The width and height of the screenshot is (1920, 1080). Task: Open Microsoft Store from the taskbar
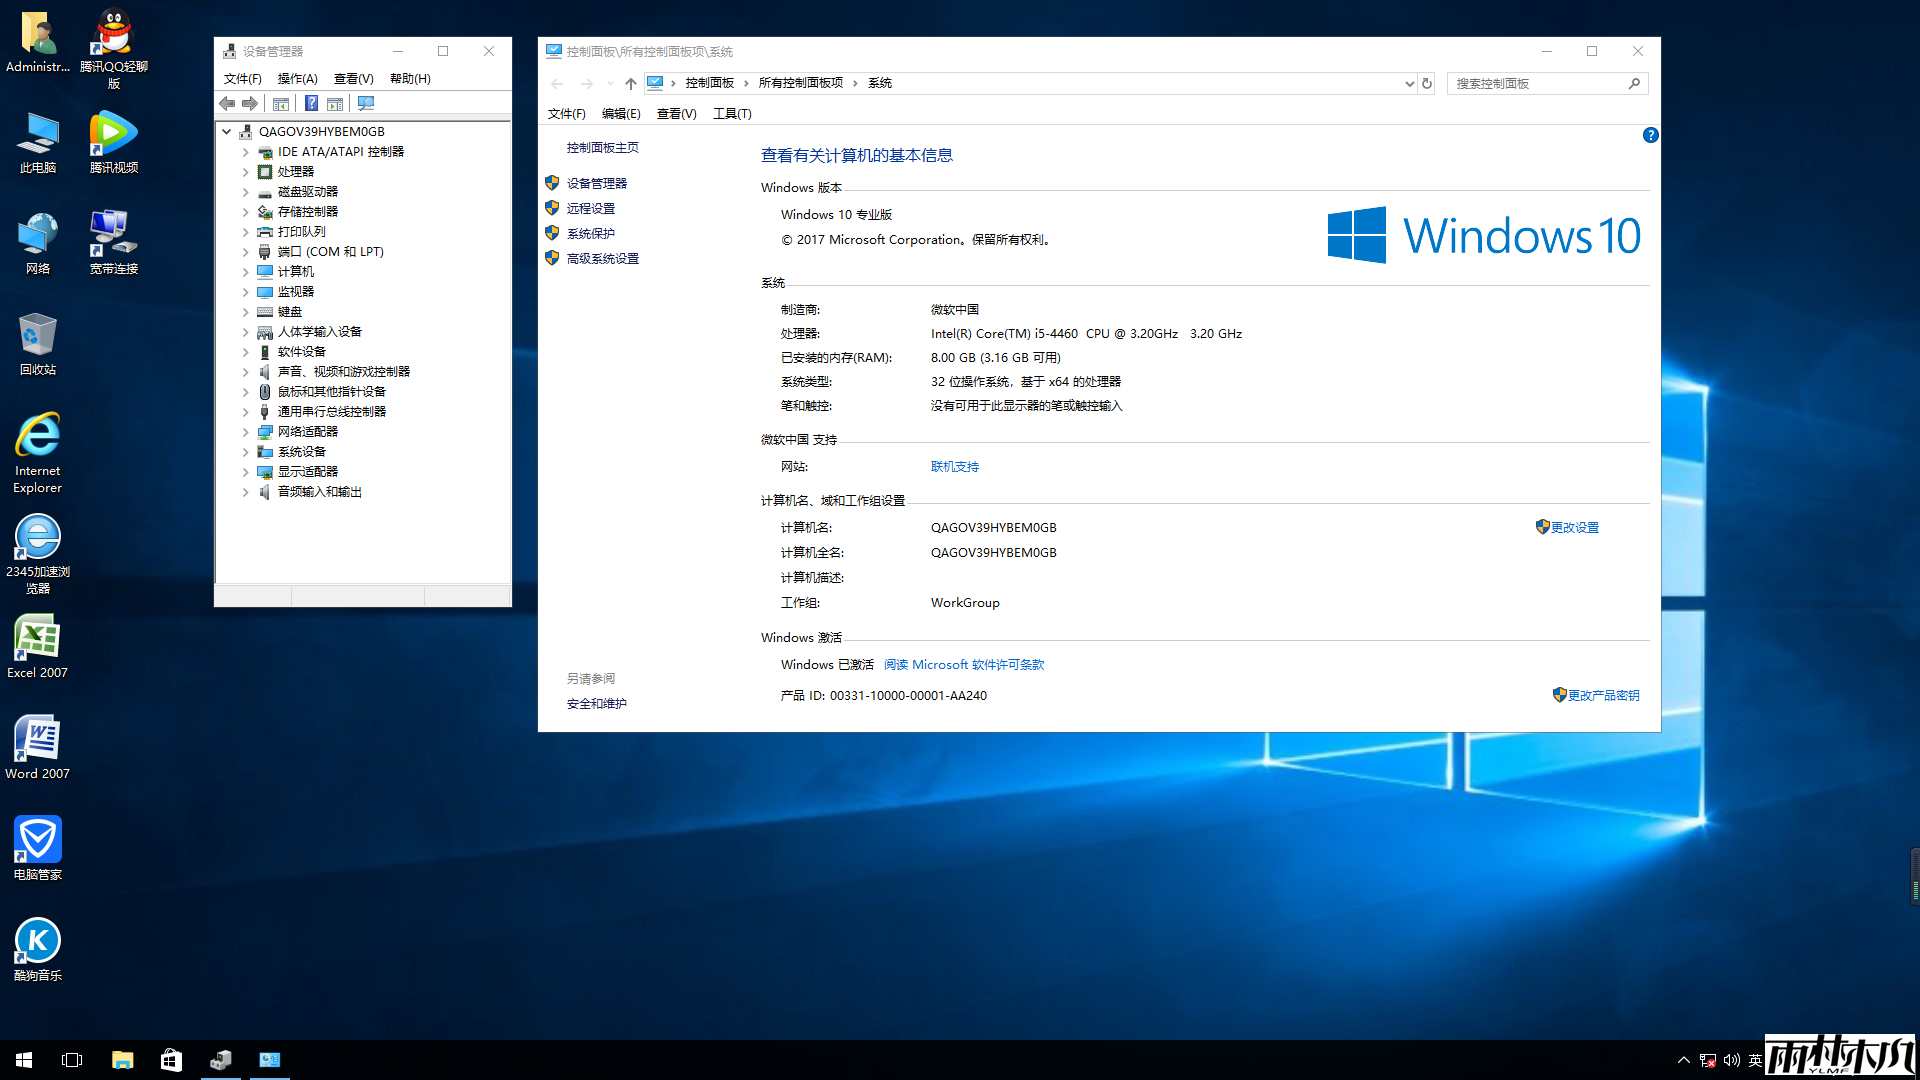[171, 1060]
